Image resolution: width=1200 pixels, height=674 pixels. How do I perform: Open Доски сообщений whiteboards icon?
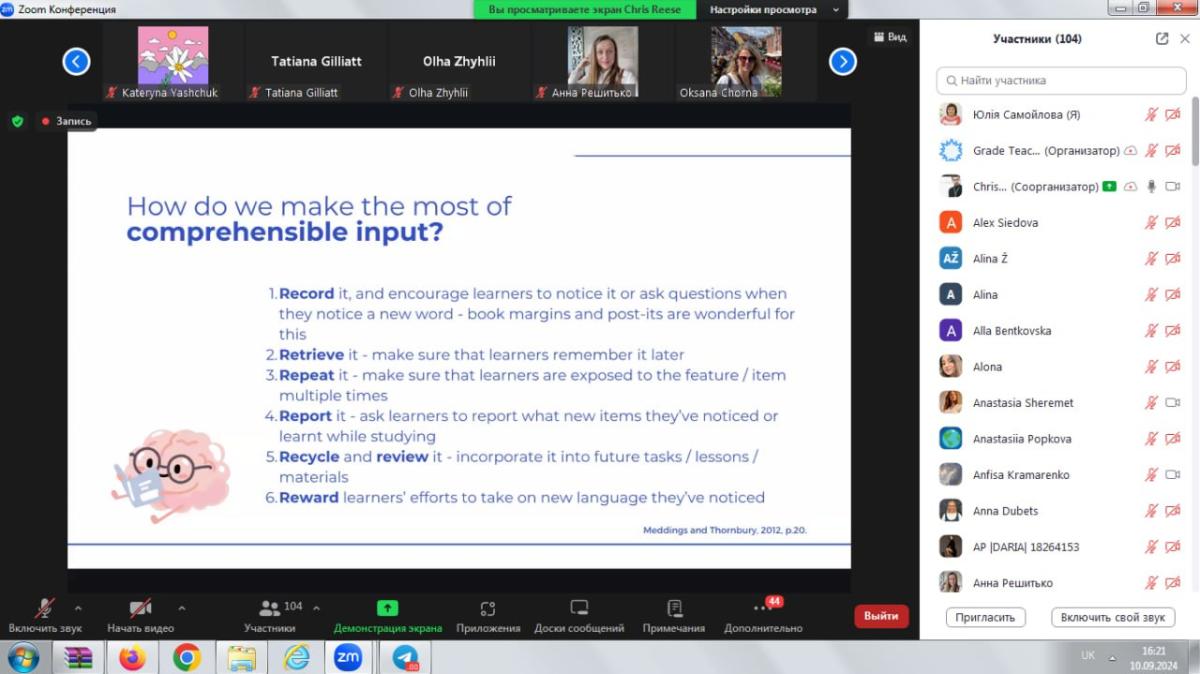coord(579,608)
